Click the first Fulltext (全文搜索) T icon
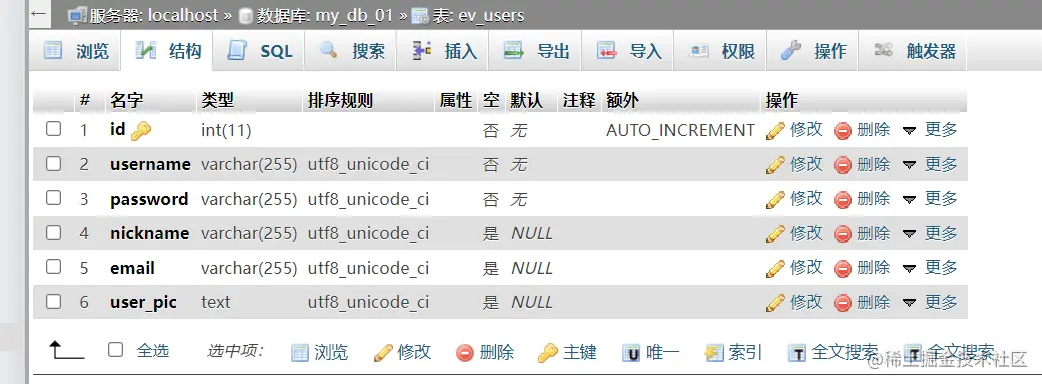Image resolution: width=1042 pixels, height=384 pixels. [797, 353]
